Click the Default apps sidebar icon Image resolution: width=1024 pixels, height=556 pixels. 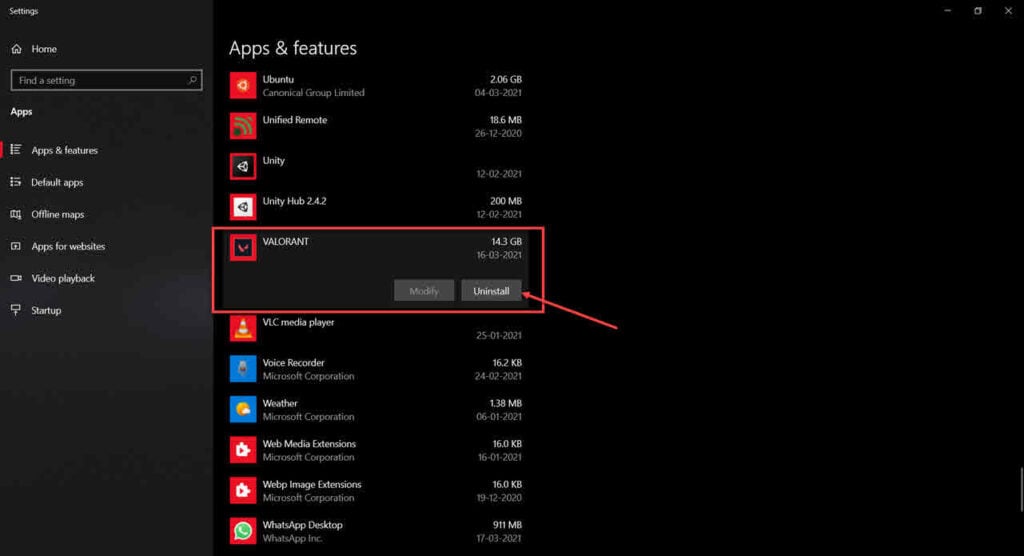pos(16,182)
